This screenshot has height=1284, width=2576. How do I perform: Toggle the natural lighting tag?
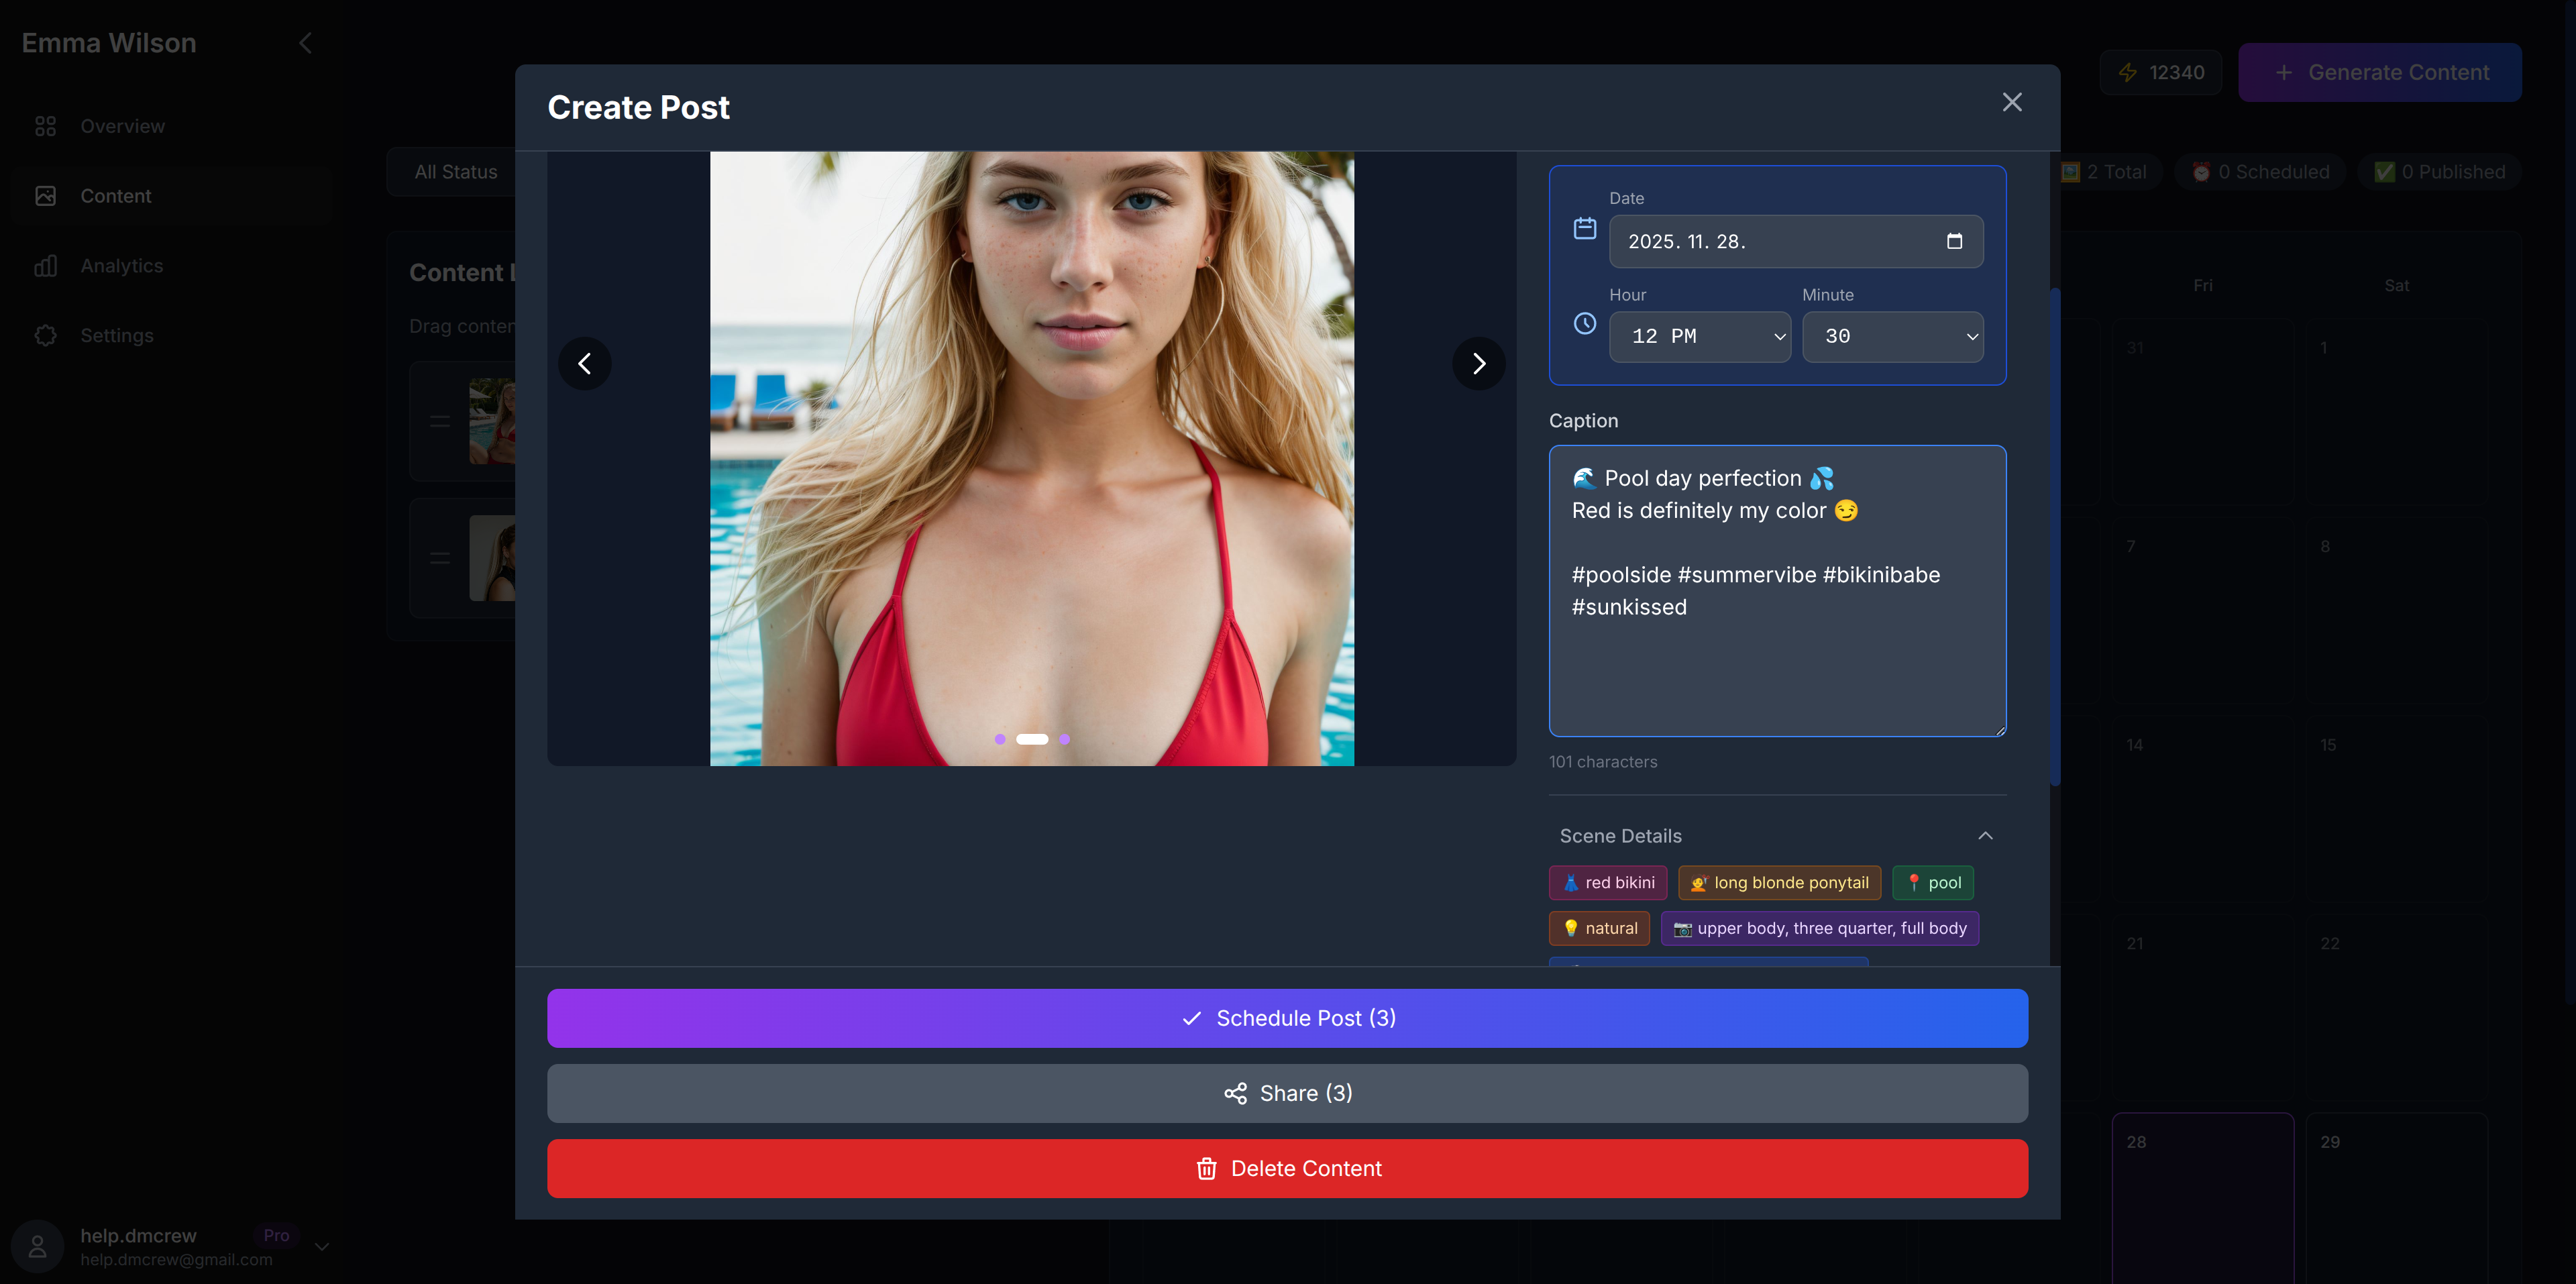(x=1598, y=928)
